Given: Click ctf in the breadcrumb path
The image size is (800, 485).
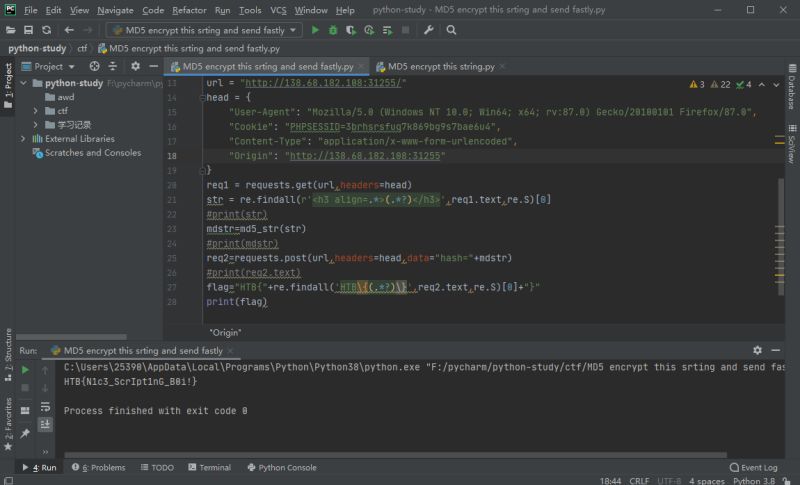Looking at the screenshot, I should coord(82,48).
